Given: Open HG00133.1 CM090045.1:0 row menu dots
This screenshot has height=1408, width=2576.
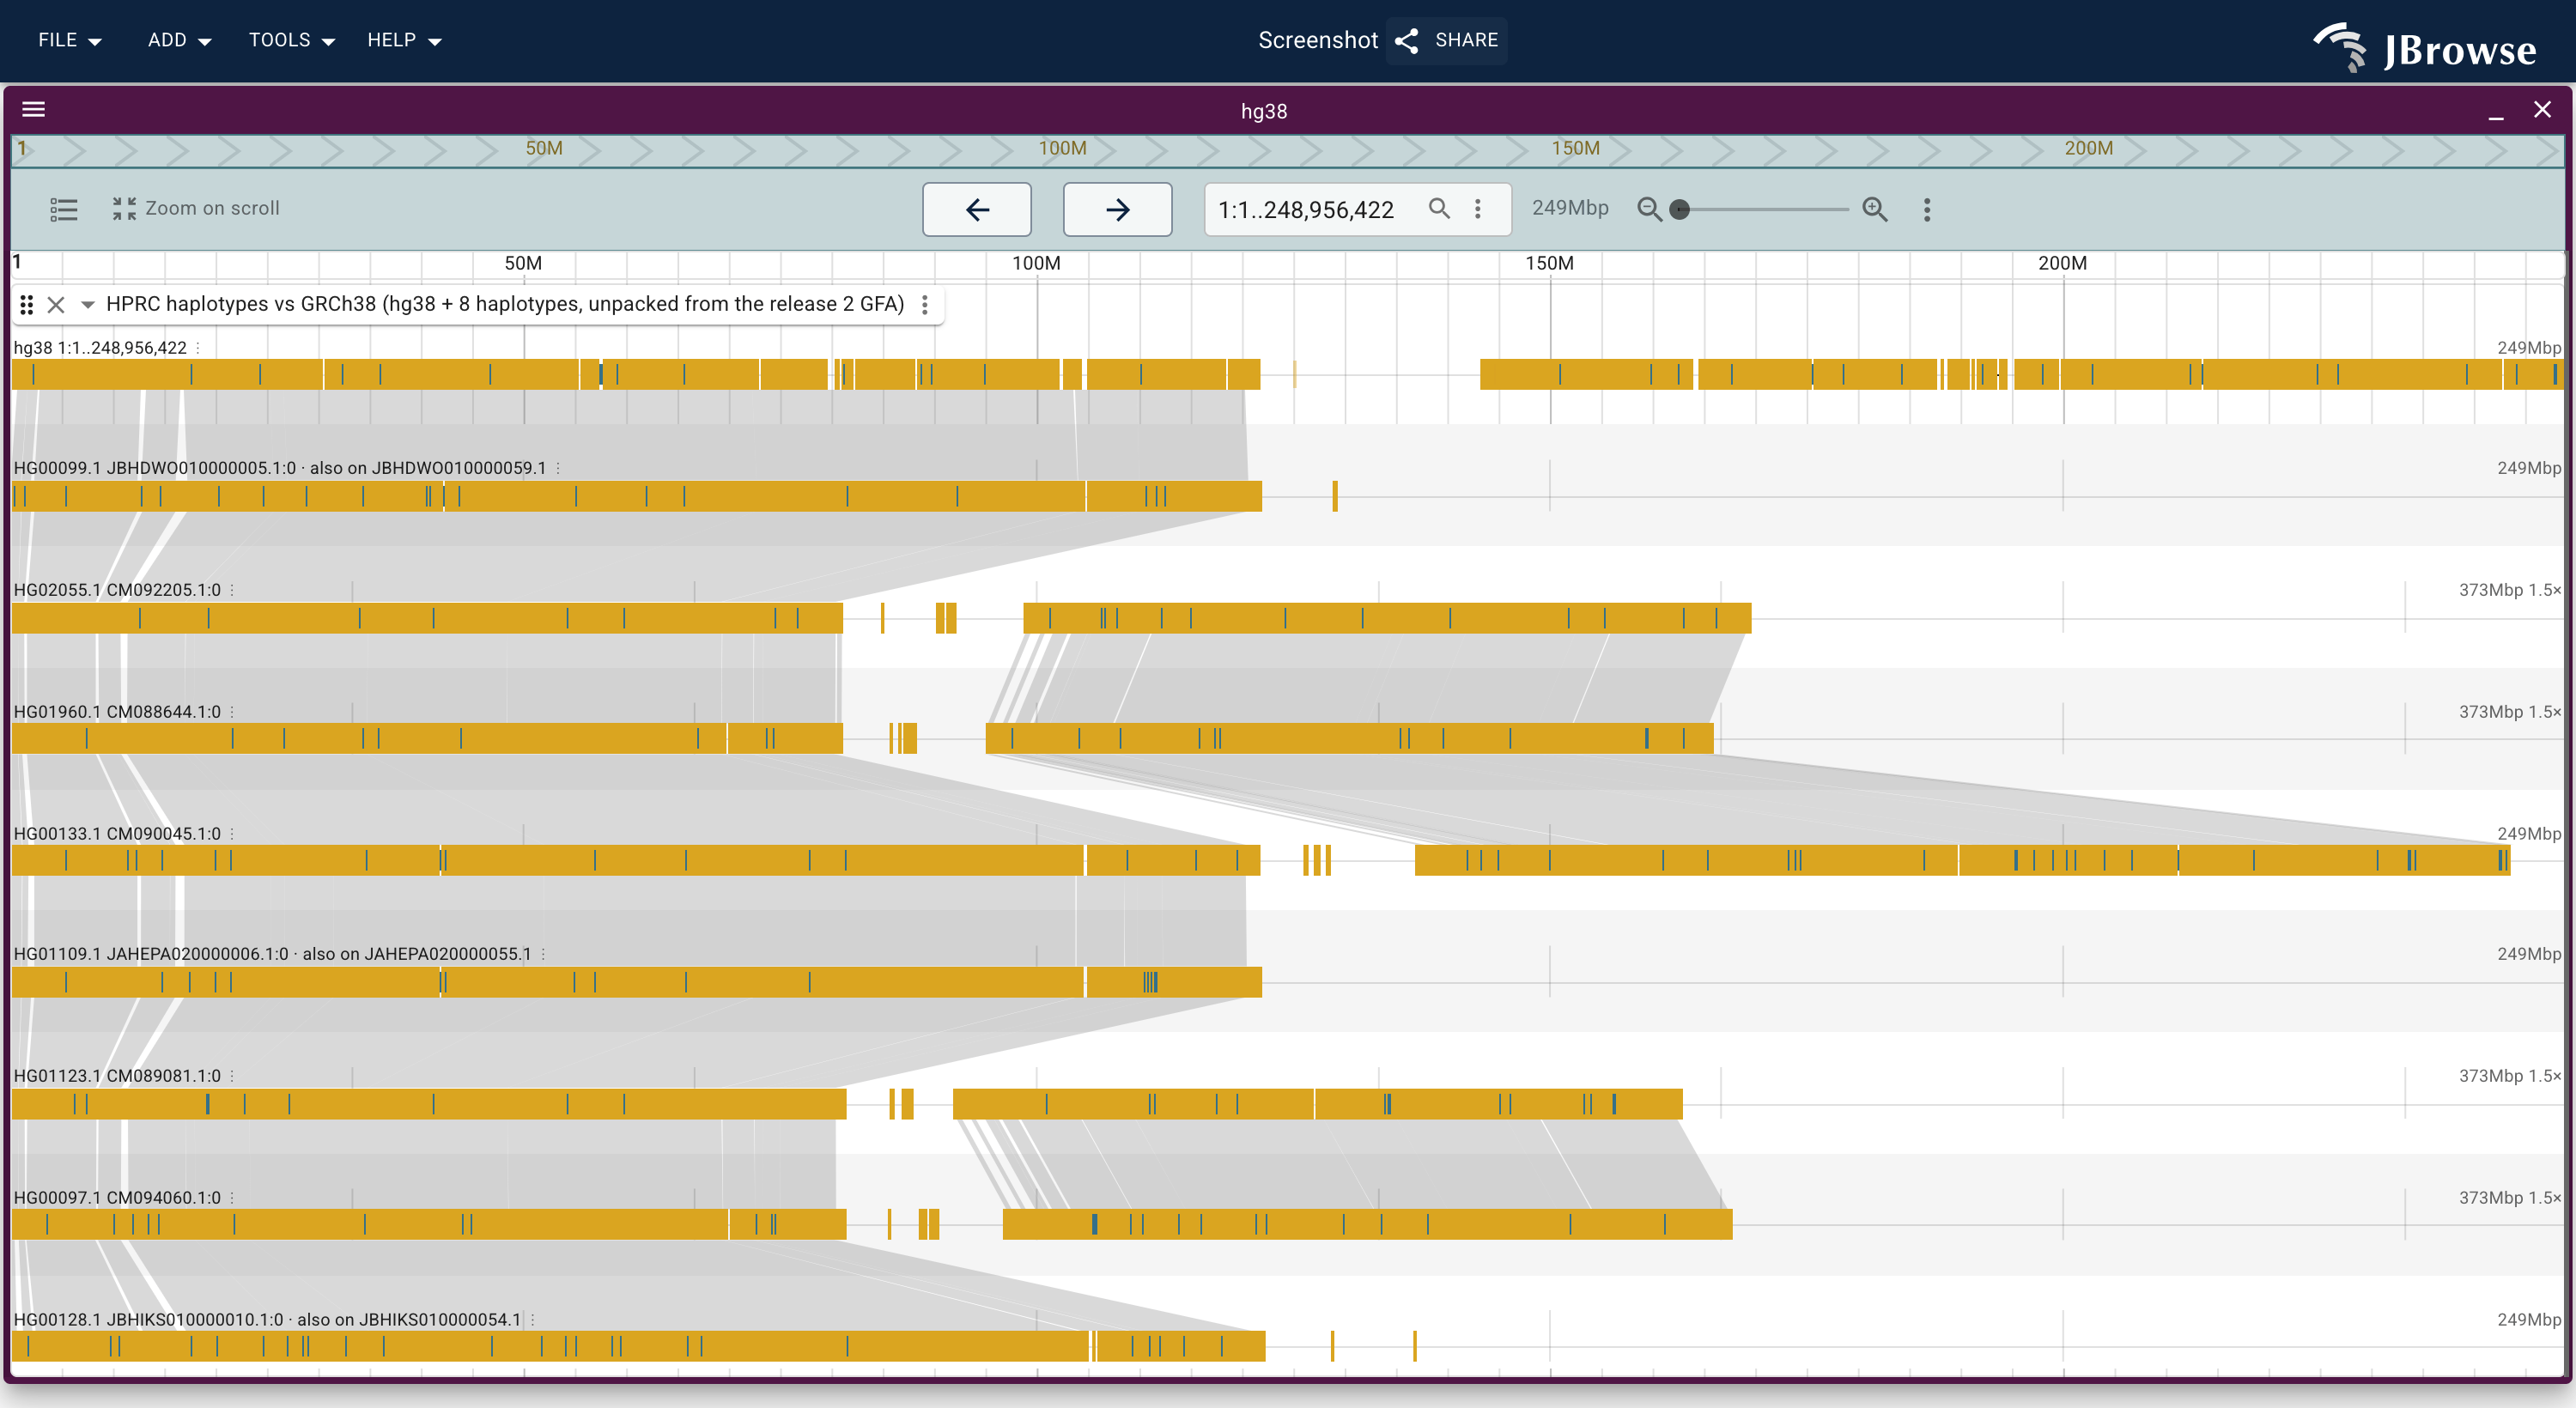Looking at the screenshot, I should coord(232,834).
